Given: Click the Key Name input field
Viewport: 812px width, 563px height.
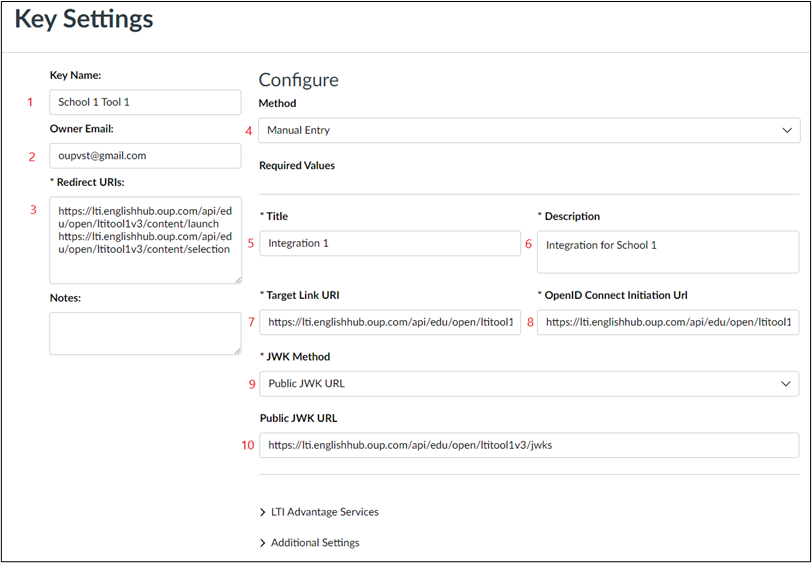Looking at the screenshot, I should pos(145,102).
